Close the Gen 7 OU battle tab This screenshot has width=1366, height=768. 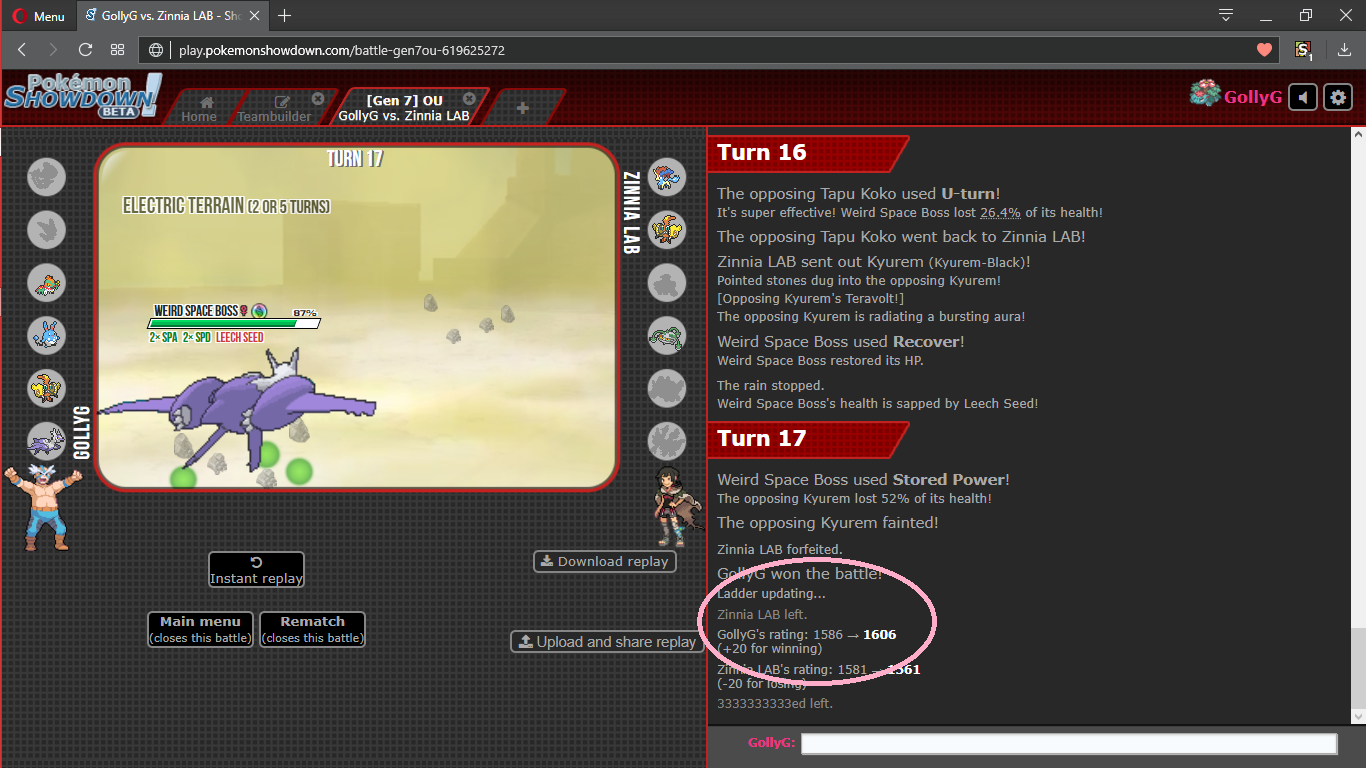[x=469, y=98]
